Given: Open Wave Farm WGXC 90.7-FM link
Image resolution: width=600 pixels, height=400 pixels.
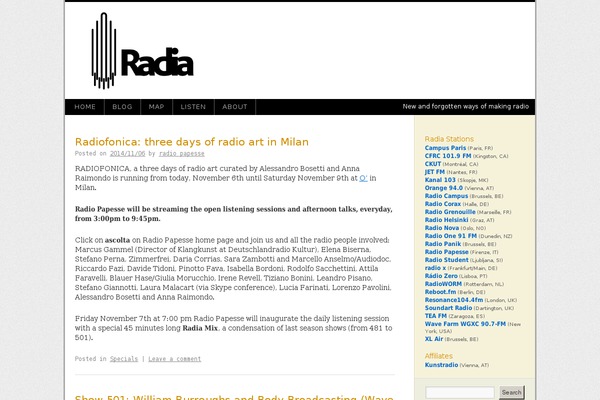Looking at the screenshot, I should (465, 324).
